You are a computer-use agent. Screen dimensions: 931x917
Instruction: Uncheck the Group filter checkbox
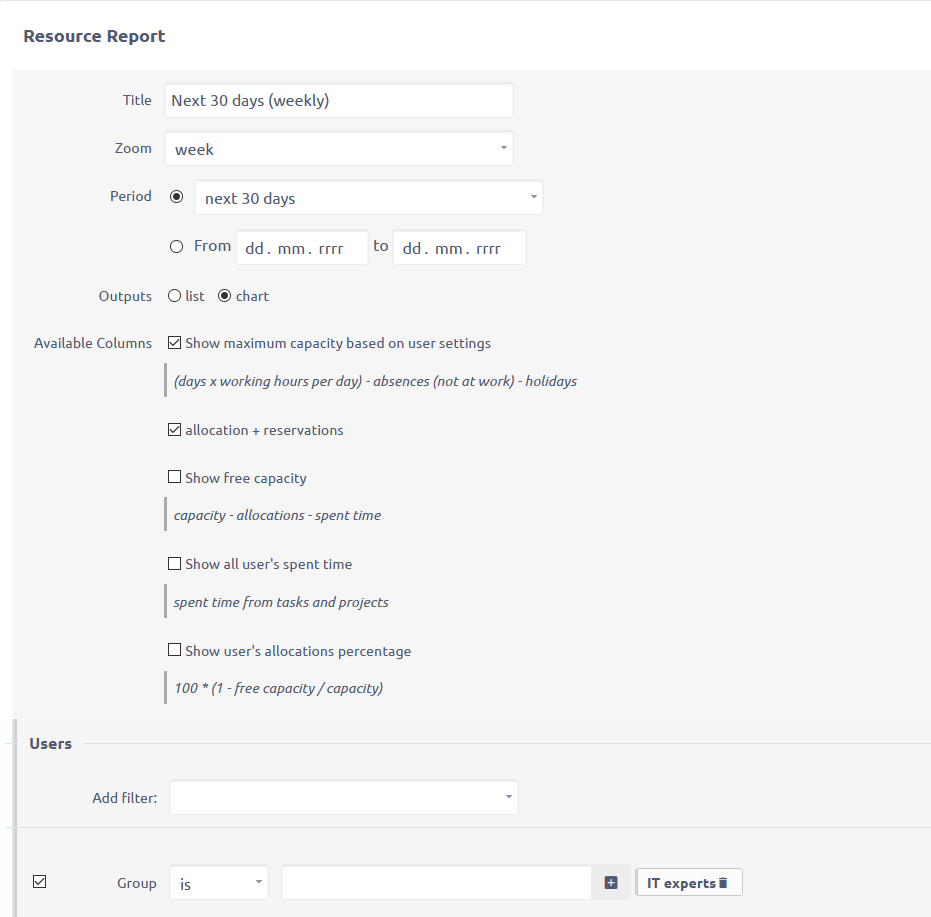point(40,881)
